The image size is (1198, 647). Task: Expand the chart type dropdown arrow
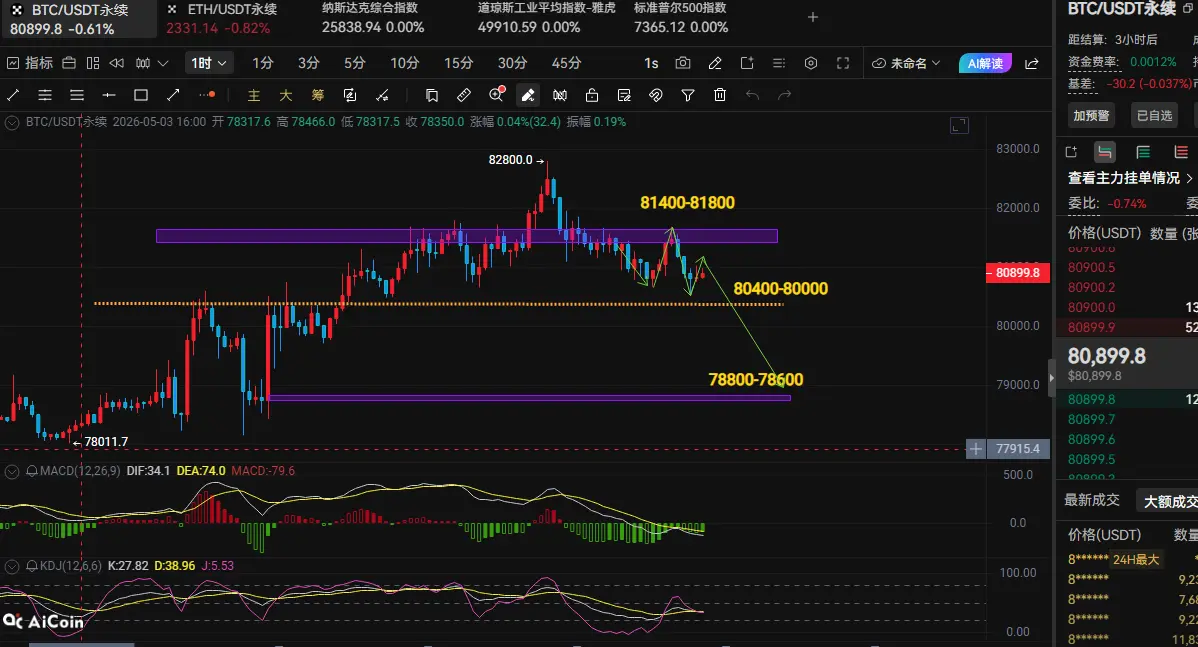click(x=163, y=63)
